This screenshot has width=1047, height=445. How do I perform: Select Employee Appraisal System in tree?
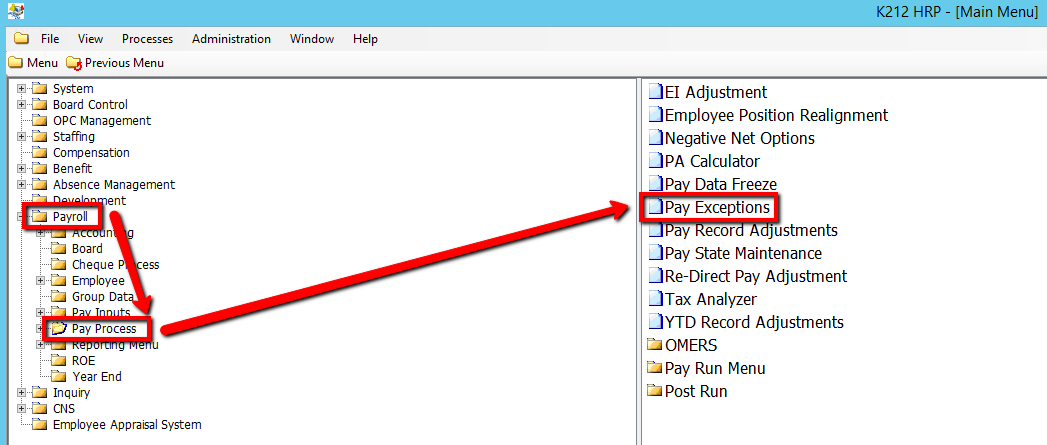[126, 425]
